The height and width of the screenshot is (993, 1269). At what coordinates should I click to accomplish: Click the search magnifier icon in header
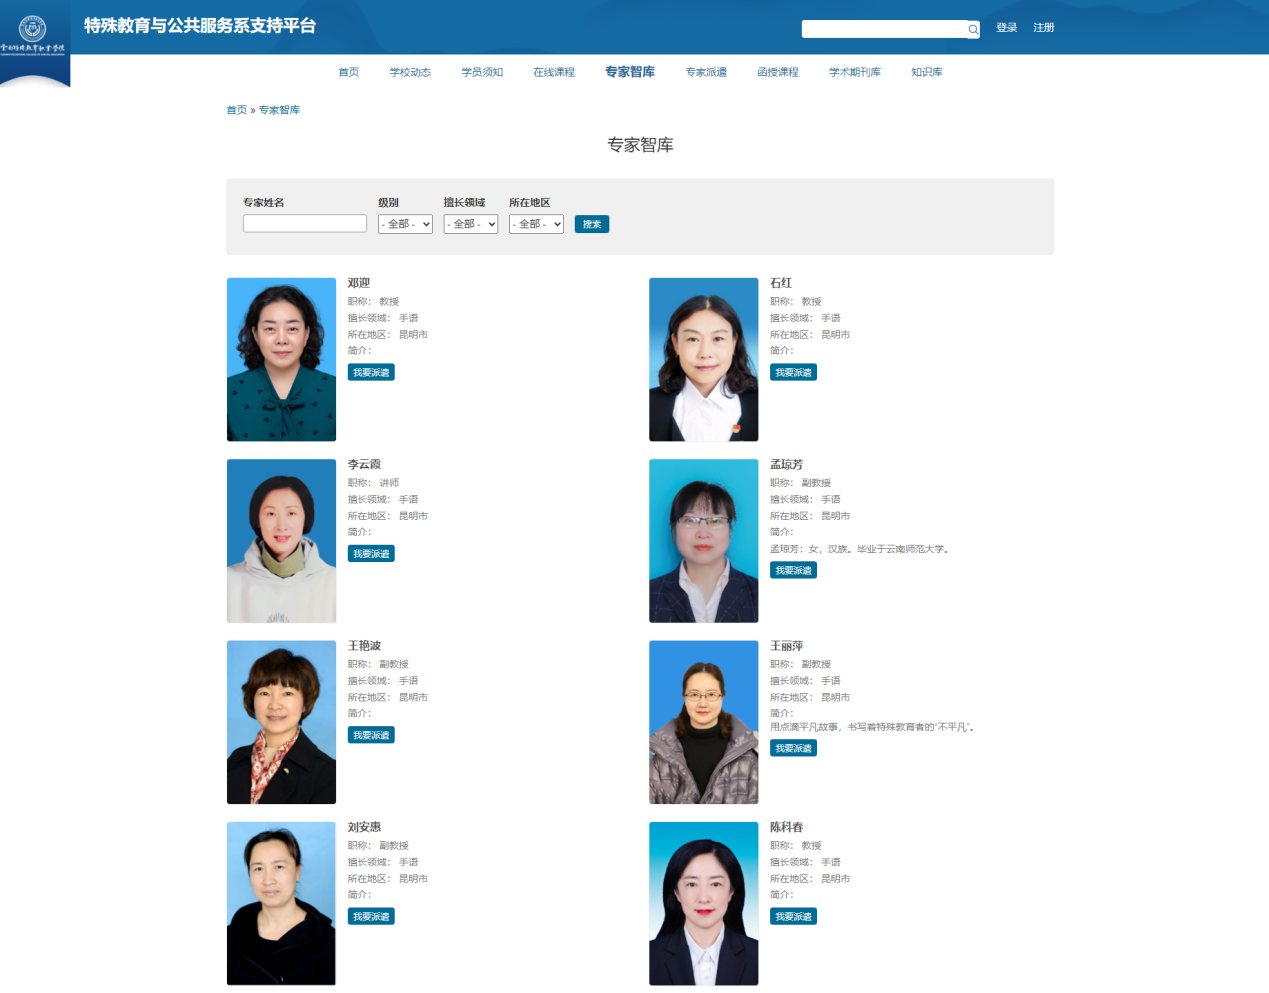(x=972, y=29)
